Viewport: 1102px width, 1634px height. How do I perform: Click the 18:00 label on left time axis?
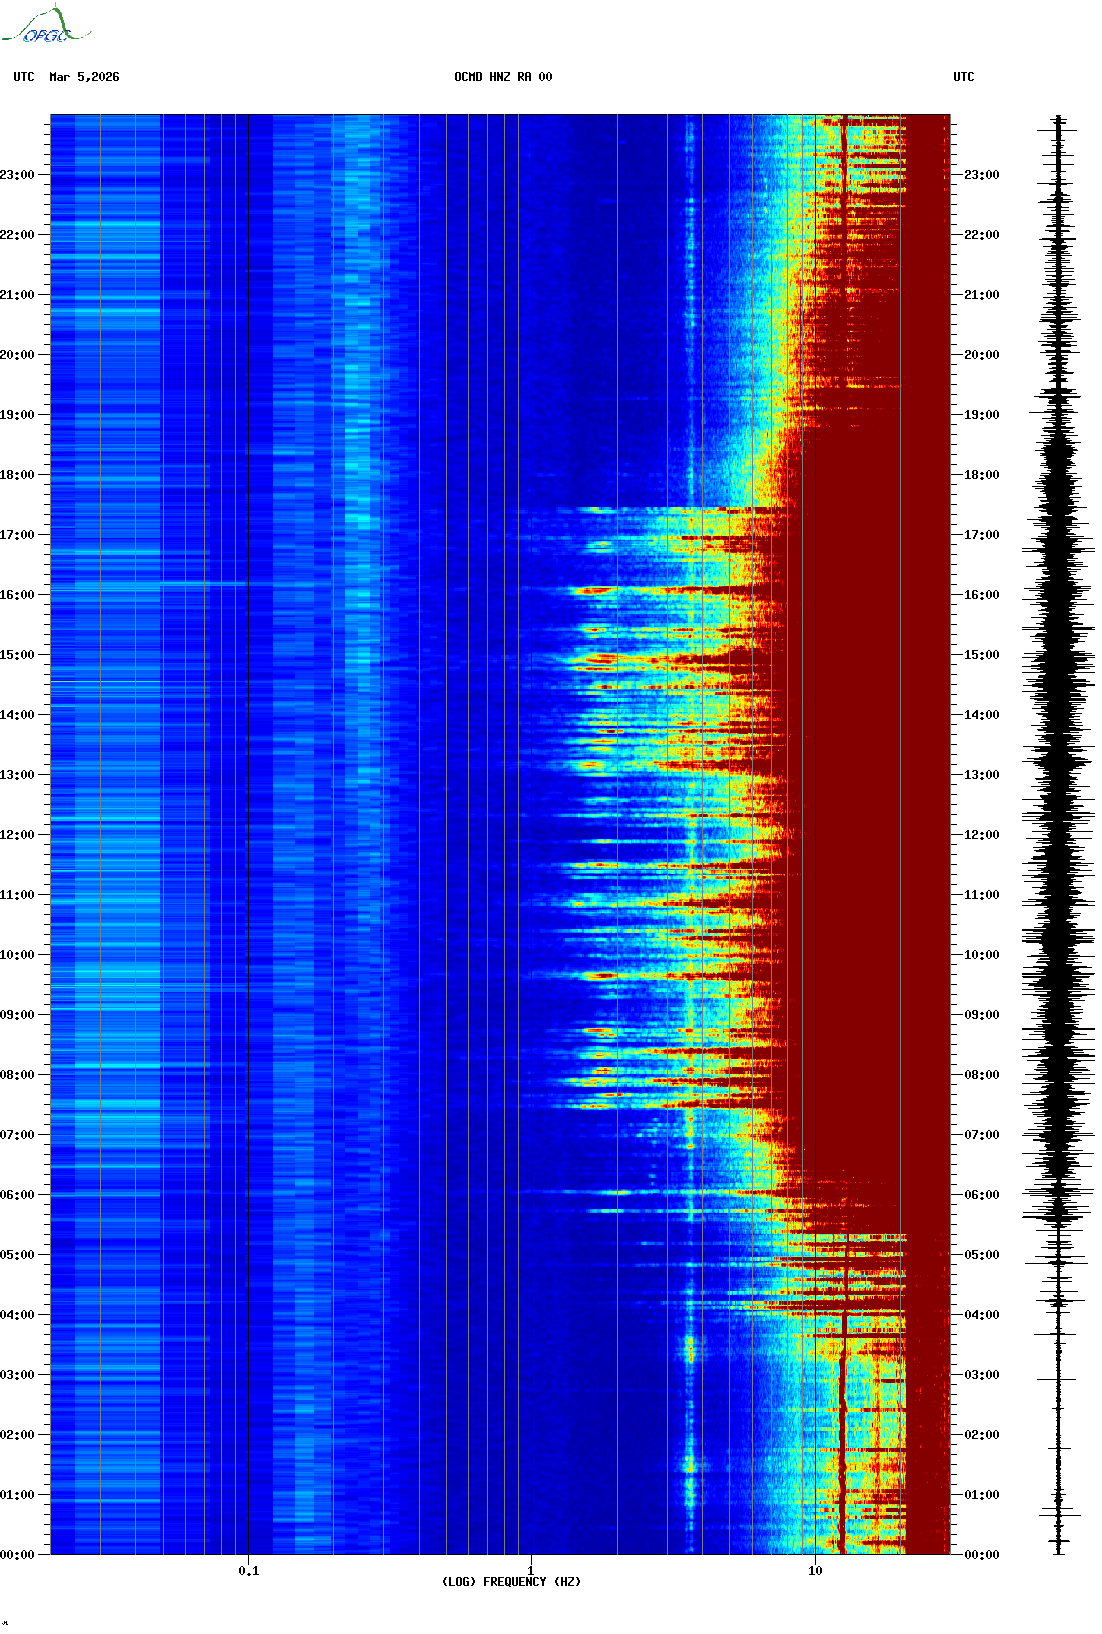[x=17, y=475]
